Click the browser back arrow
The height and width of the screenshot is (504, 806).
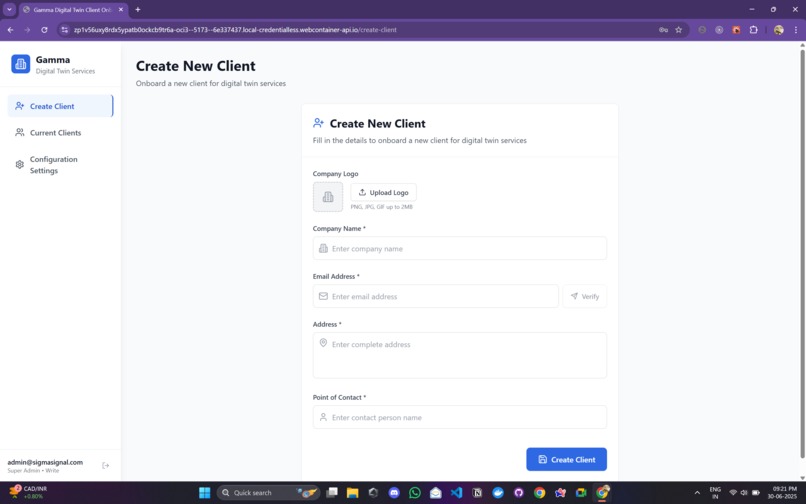pyautogui.click(x=10, y=30)
